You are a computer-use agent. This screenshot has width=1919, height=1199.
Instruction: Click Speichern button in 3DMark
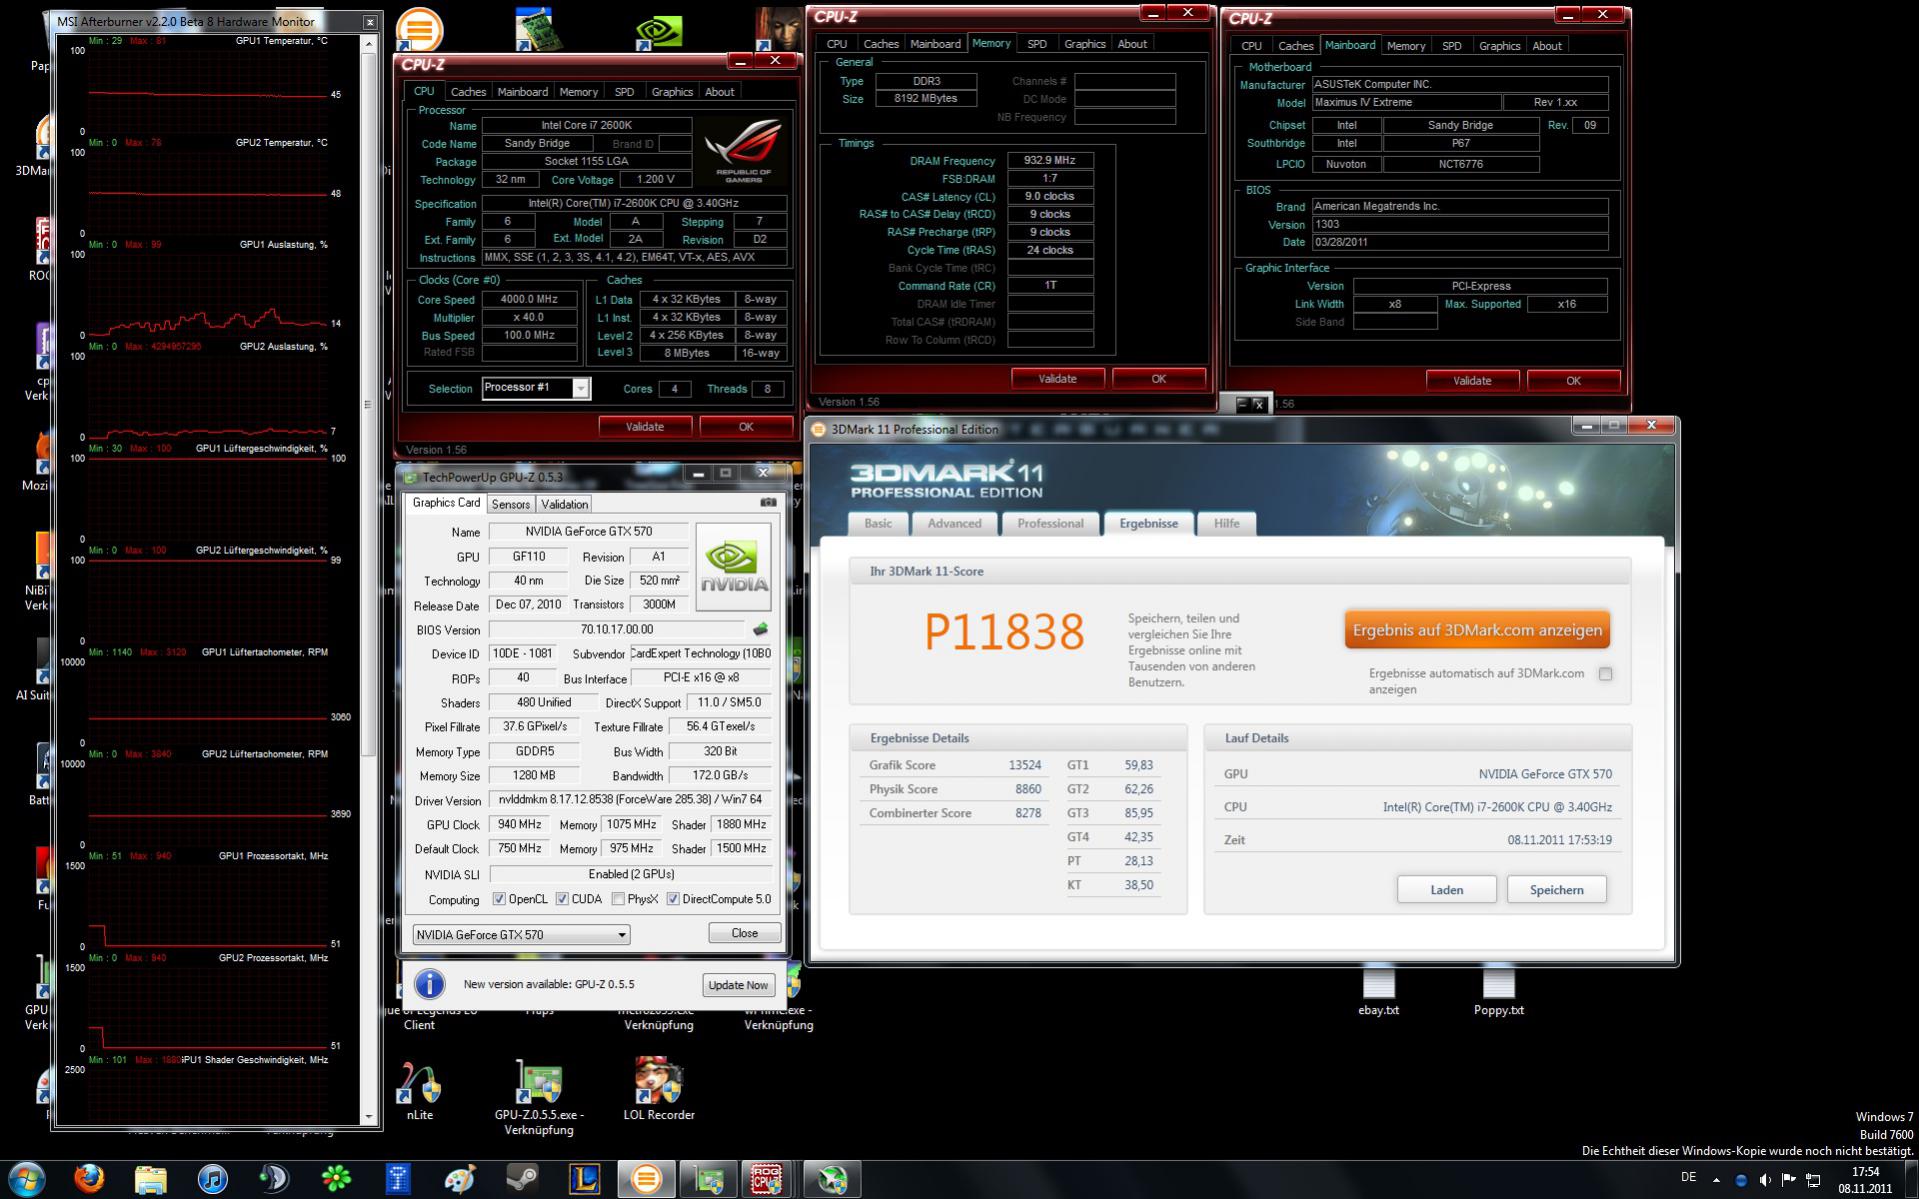click(x=1556, y=890)
